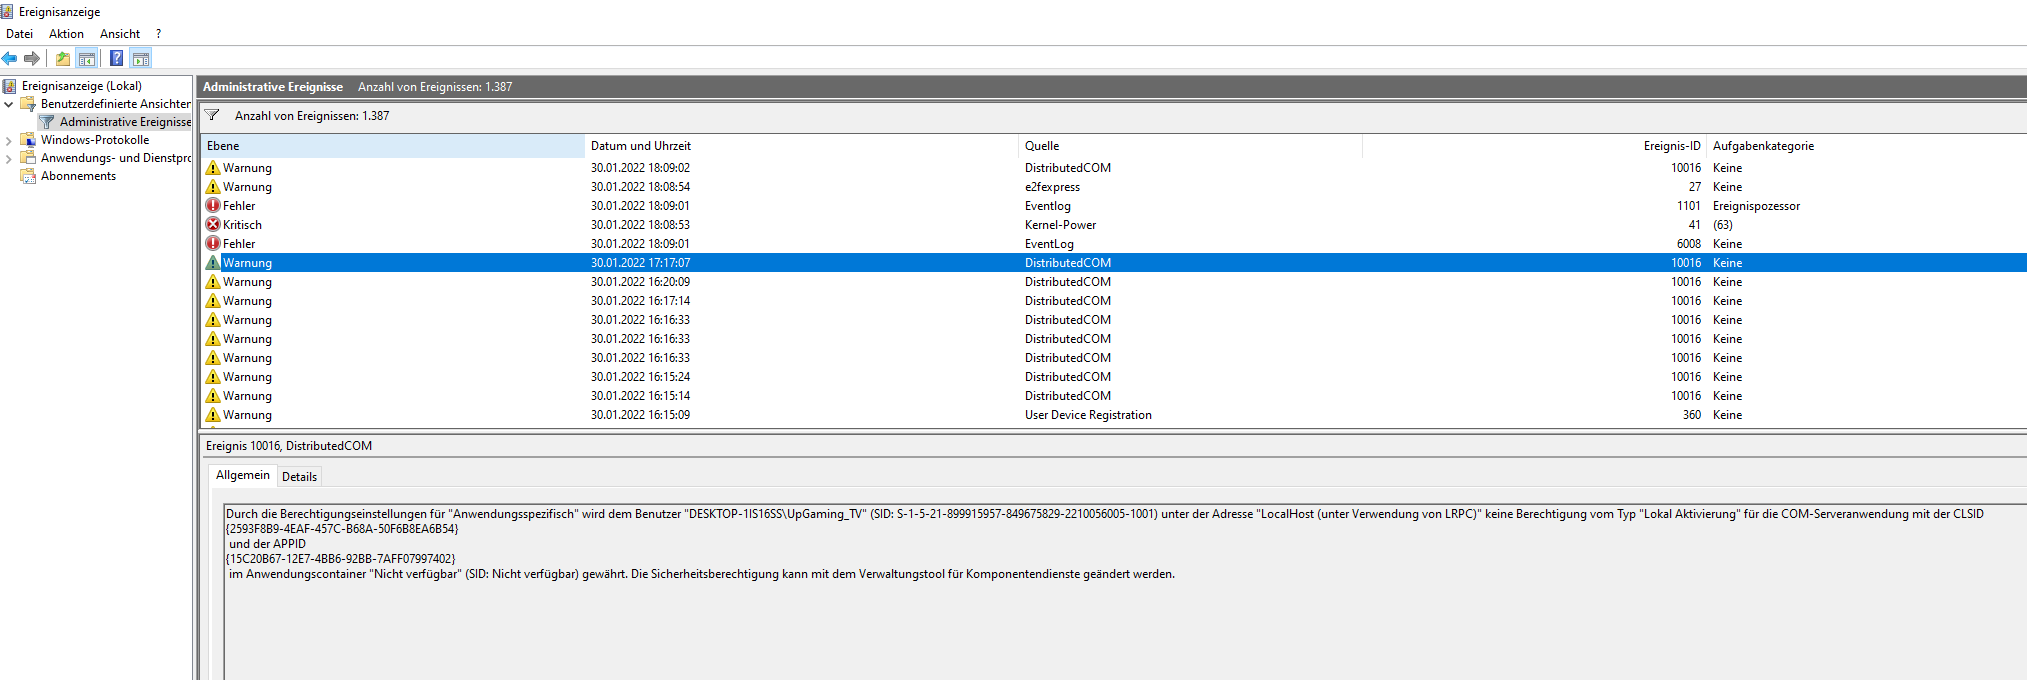Image resolution: width=2027 pixels, height=680 pixels.
Task: Click warning icon of the 16:20:09 row
Action: tap(213, 282)
